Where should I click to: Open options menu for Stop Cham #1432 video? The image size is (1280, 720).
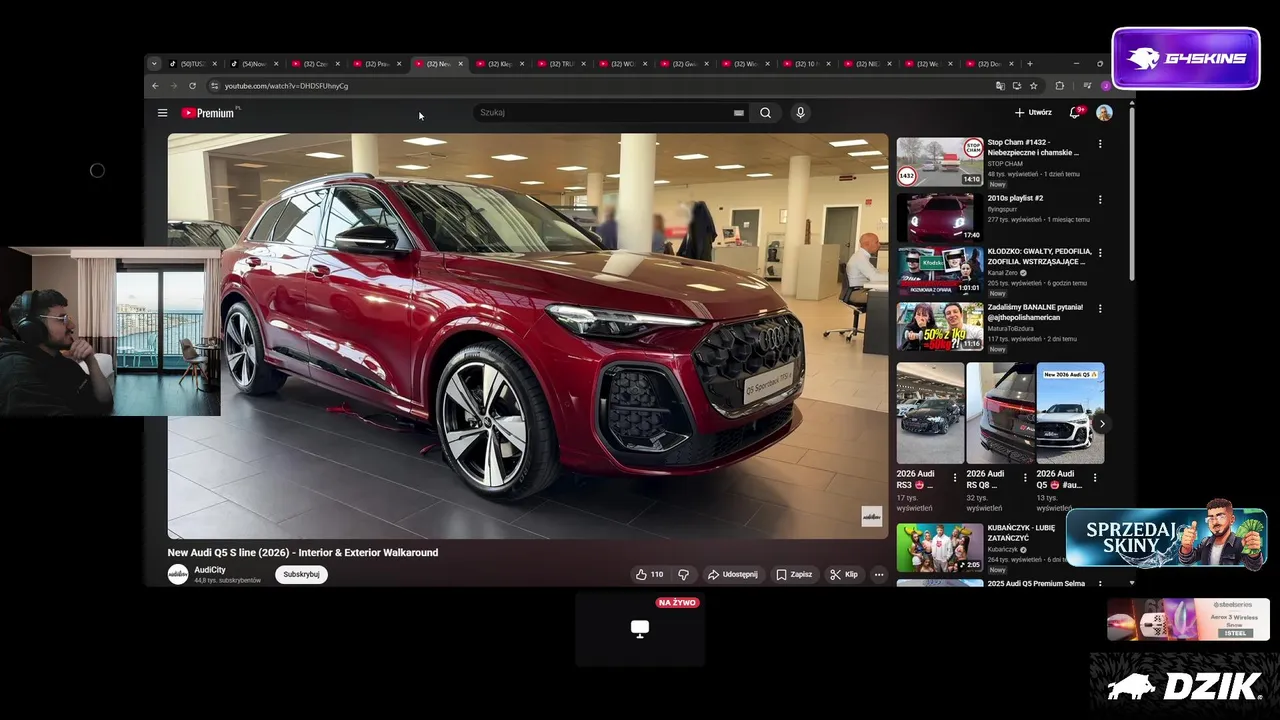pyautogui.click(x=1100, y=144)
